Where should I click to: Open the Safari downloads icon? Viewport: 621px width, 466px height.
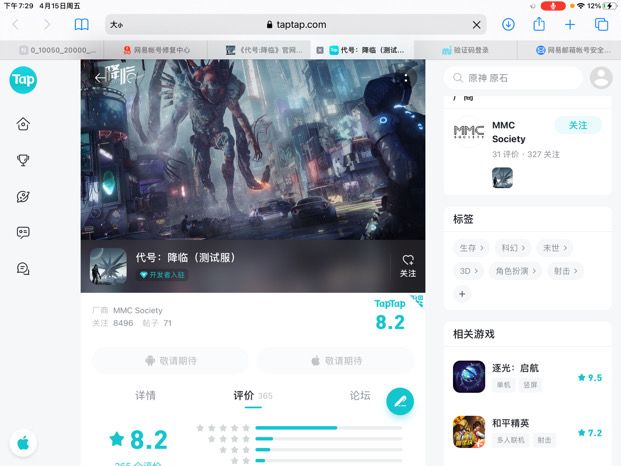508,25
